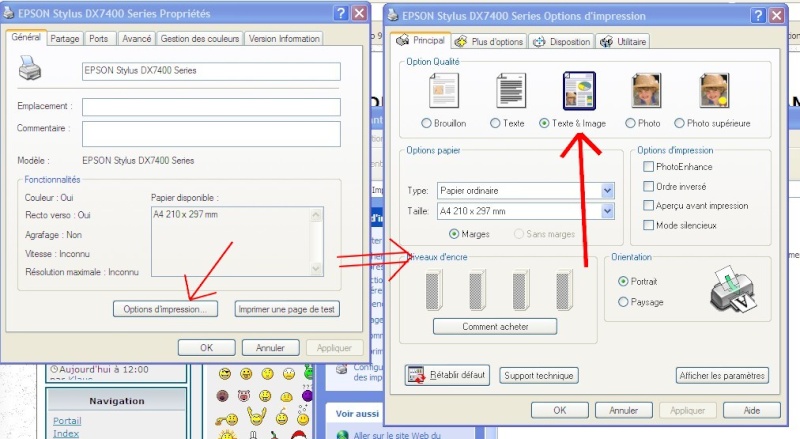Click Options d'impression button
This screenshot has height=439, width=800.
click(x=165, y=309)
